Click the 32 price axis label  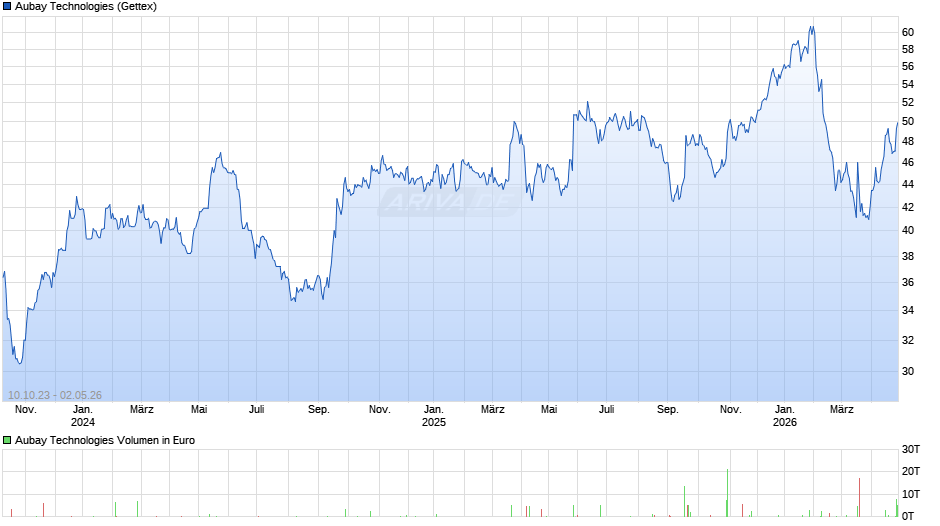point(908,340)
